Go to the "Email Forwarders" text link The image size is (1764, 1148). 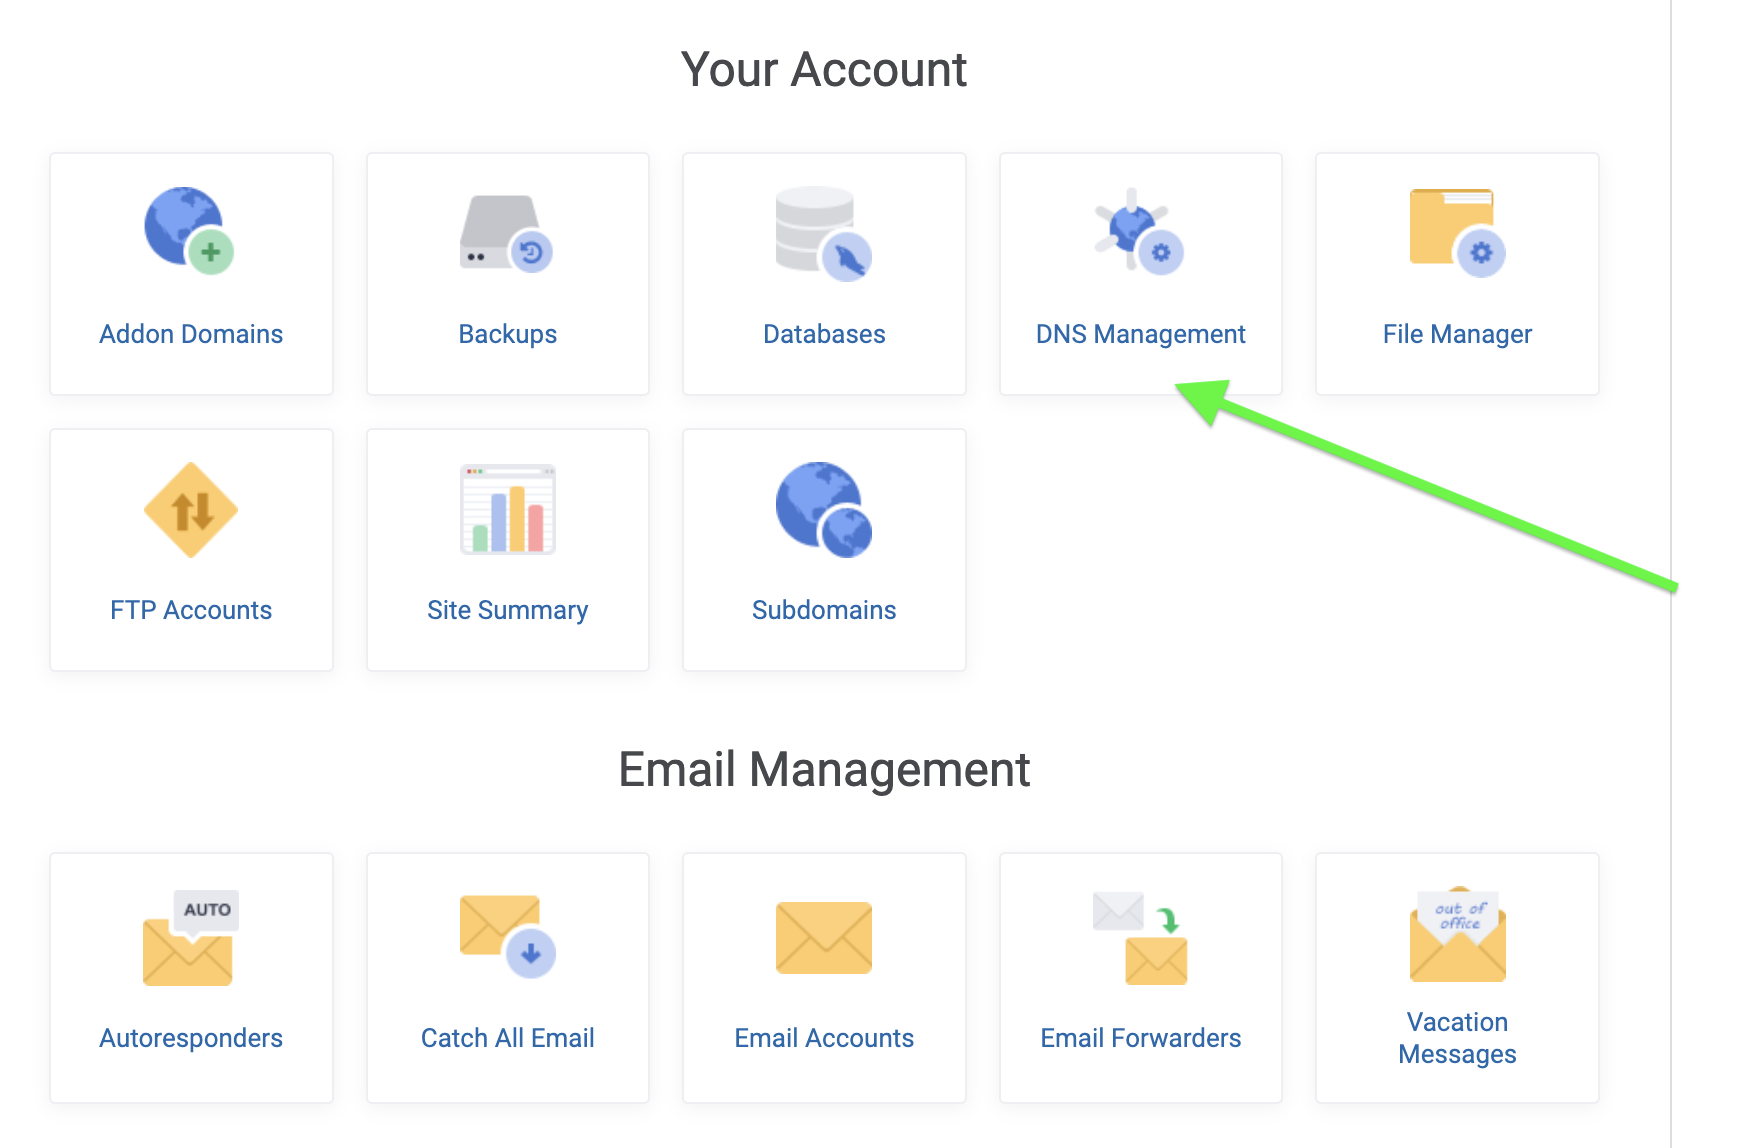pyautogui.click(x=1140, y=1038)
